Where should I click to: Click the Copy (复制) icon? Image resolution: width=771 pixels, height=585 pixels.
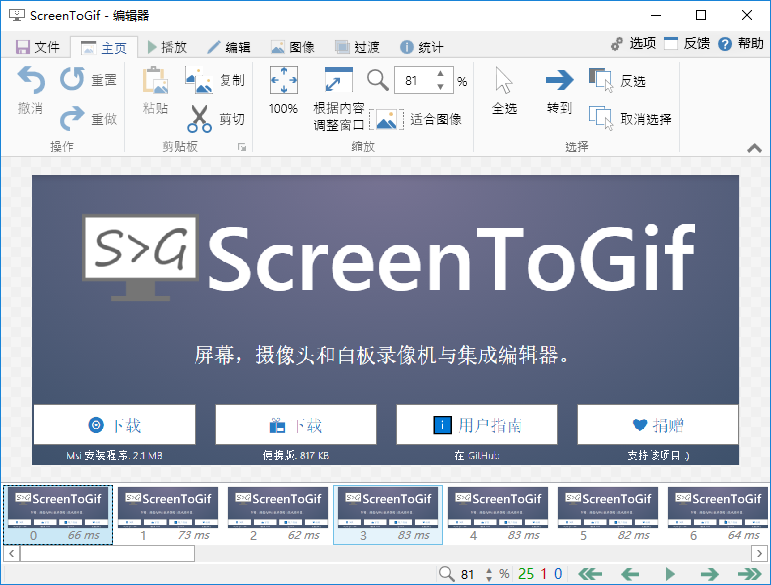tap(199, 80)
